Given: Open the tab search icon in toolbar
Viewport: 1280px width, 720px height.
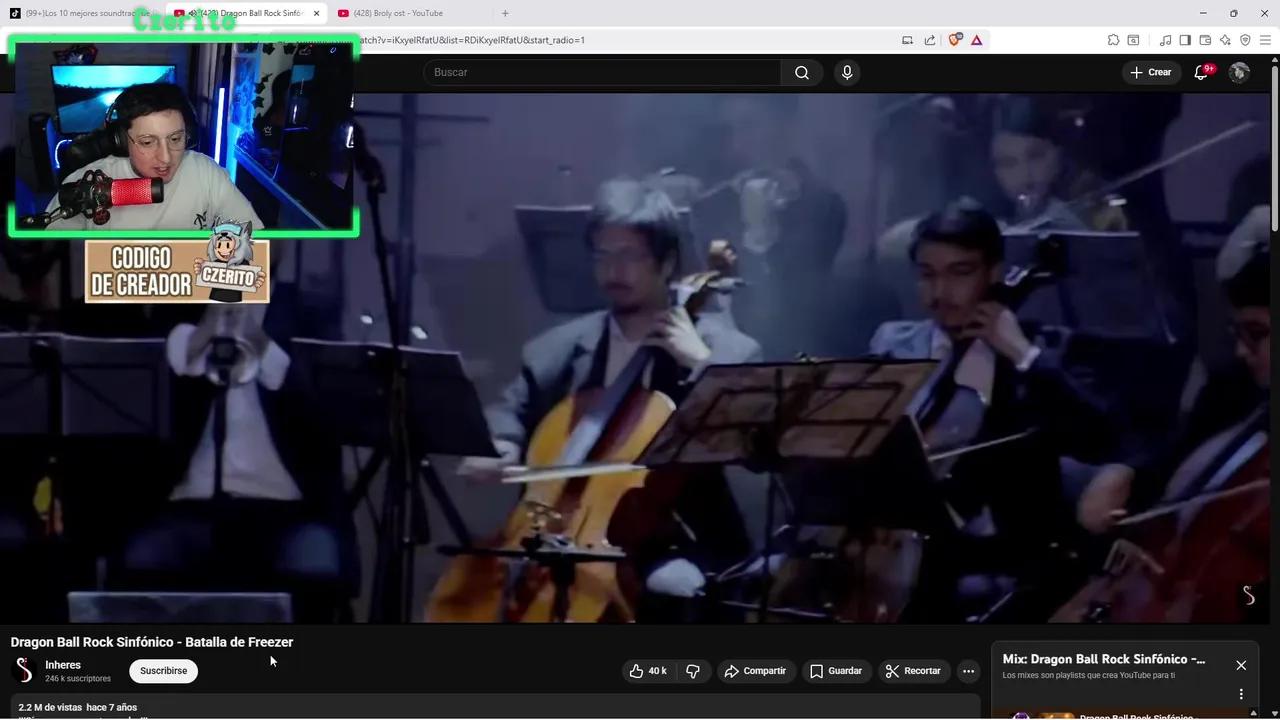Looking at the screenshot, I should coord(1133,40).
